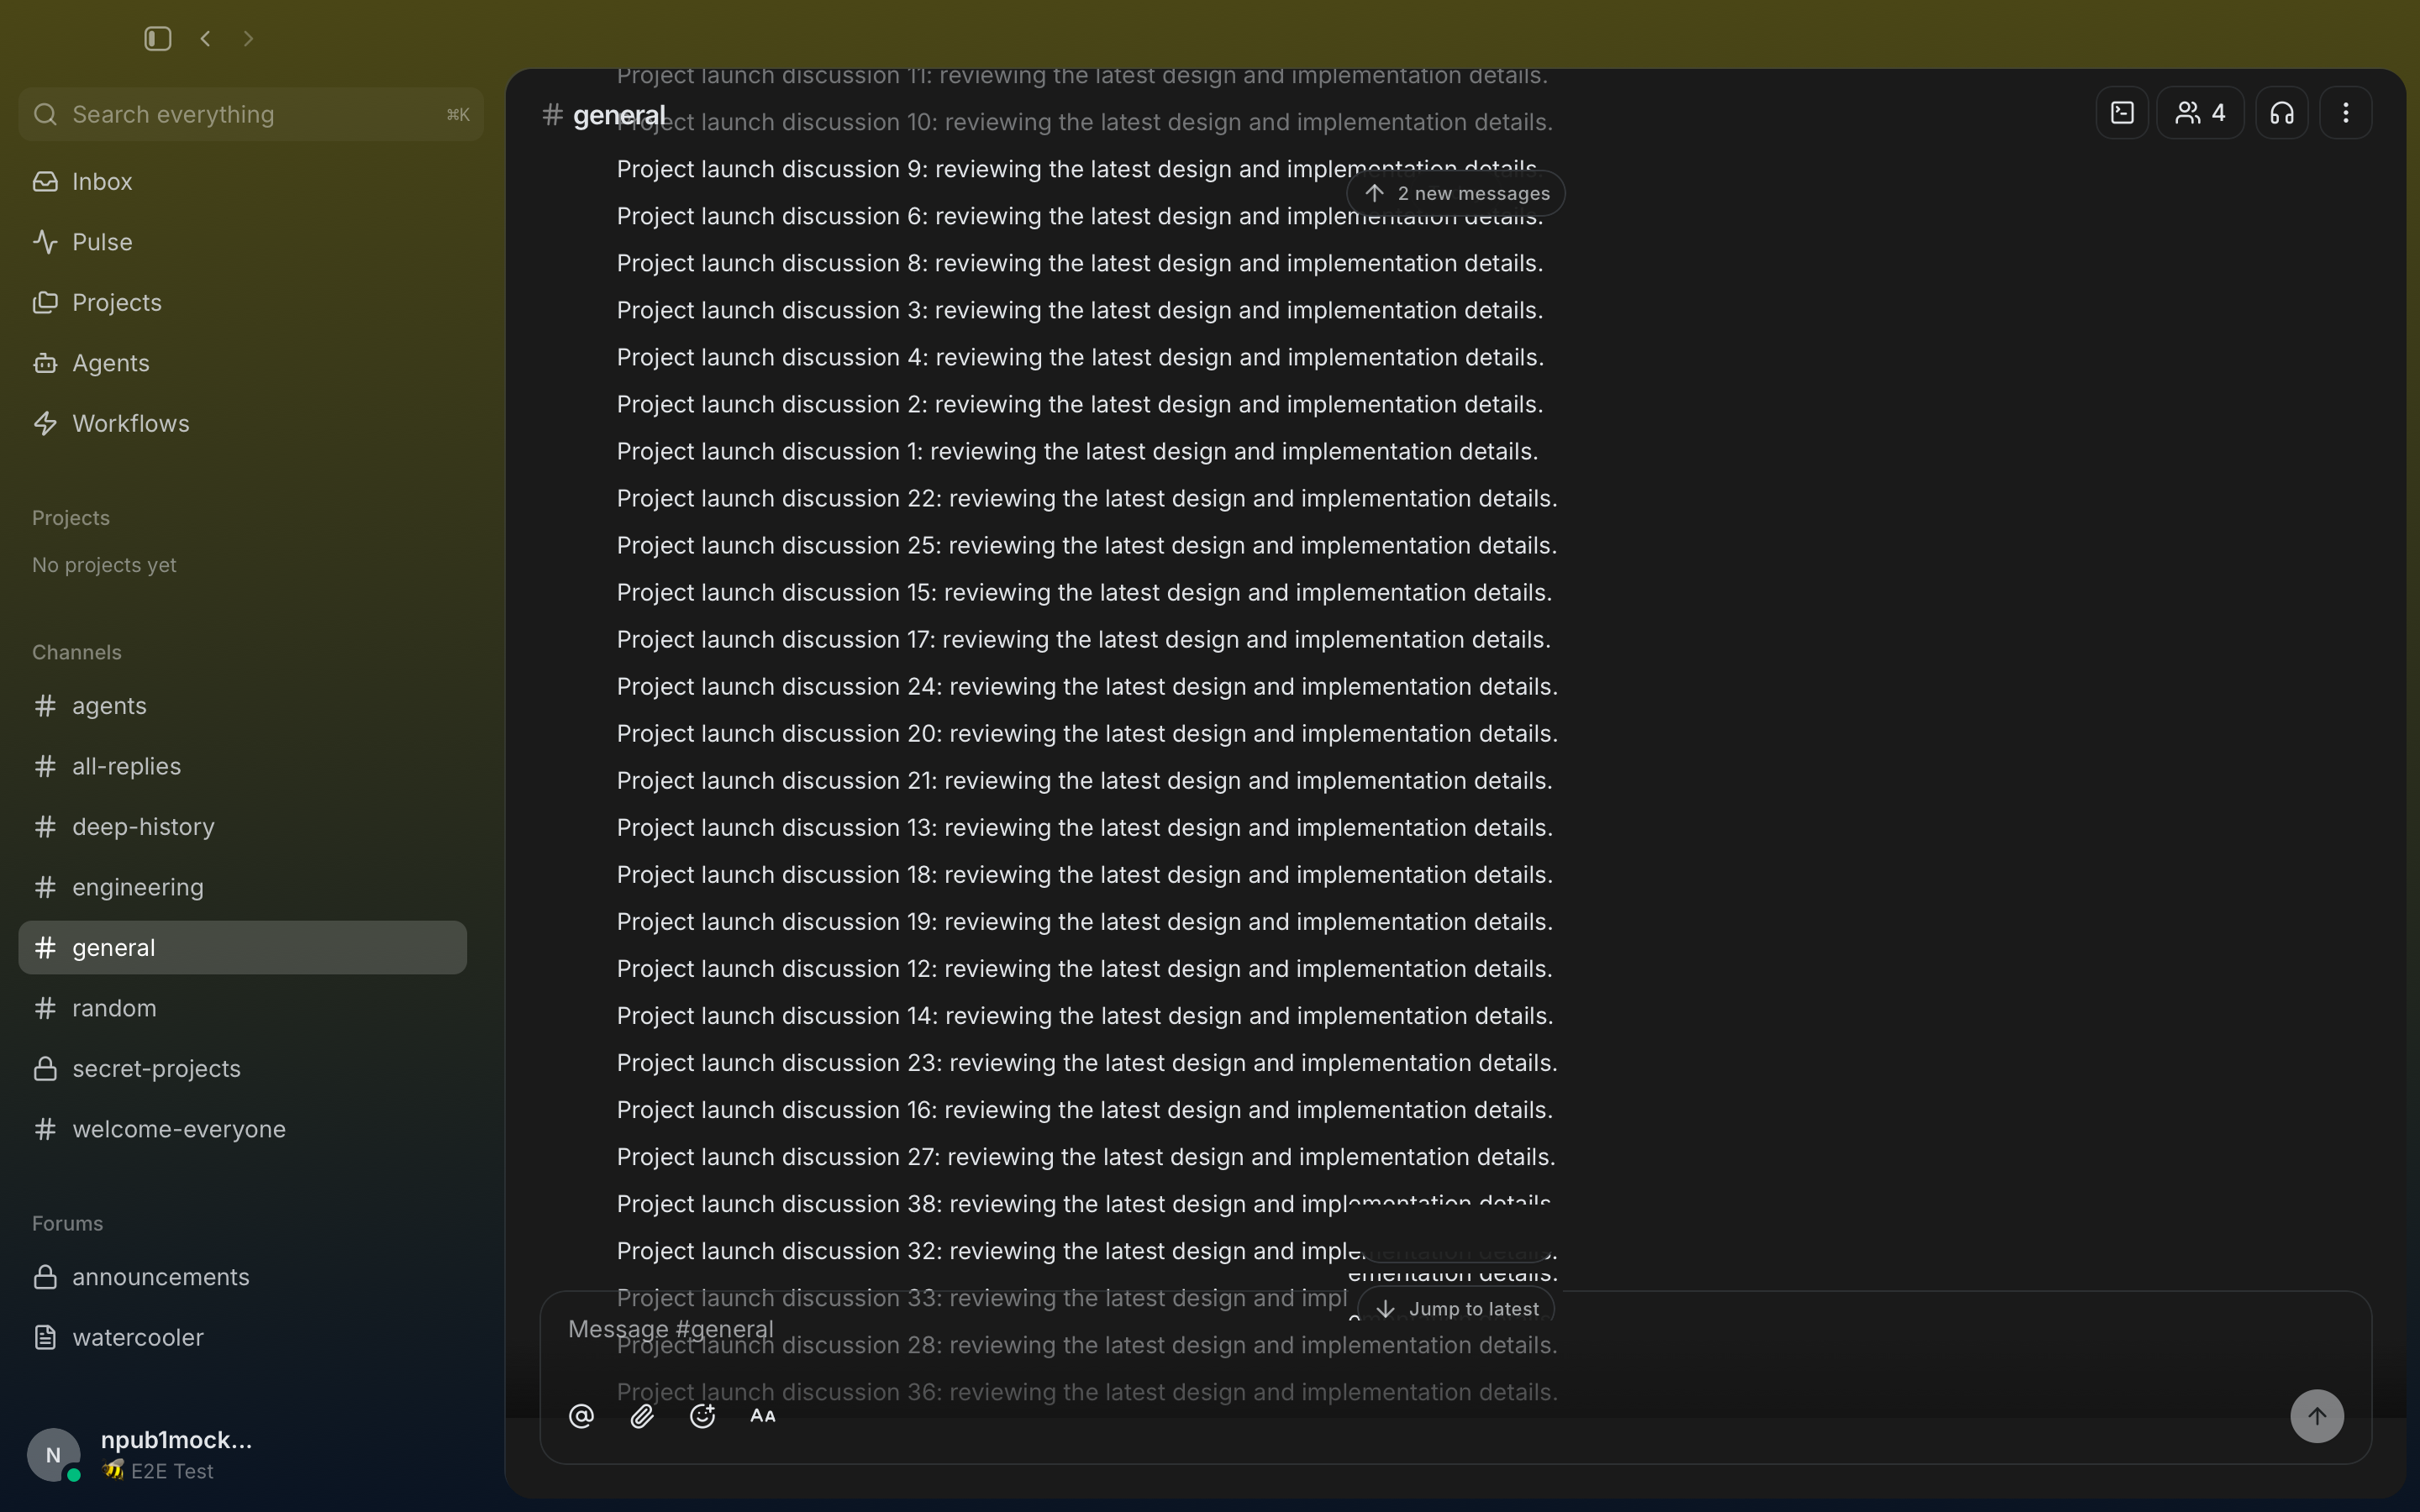Viewport: 2420px width, 1512px height.
Task: Open the deep-history channel
Action: click(x=242, y=827)
